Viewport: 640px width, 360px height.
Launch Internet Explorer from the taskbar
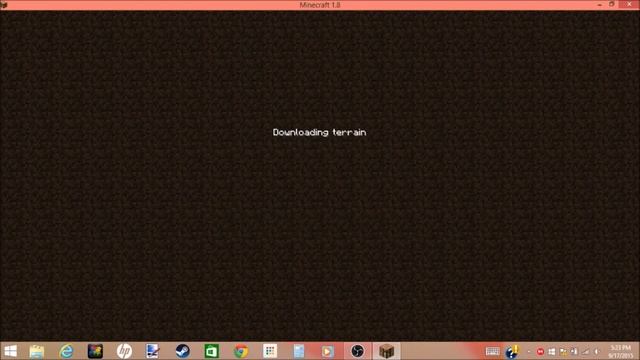point(66,351)
